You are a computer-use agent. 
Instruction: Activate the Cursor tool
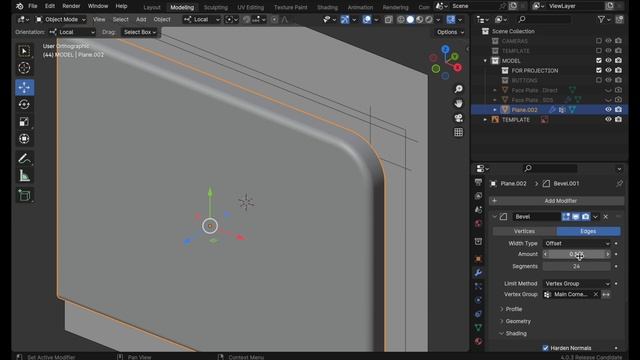click(x=24, y=68)
